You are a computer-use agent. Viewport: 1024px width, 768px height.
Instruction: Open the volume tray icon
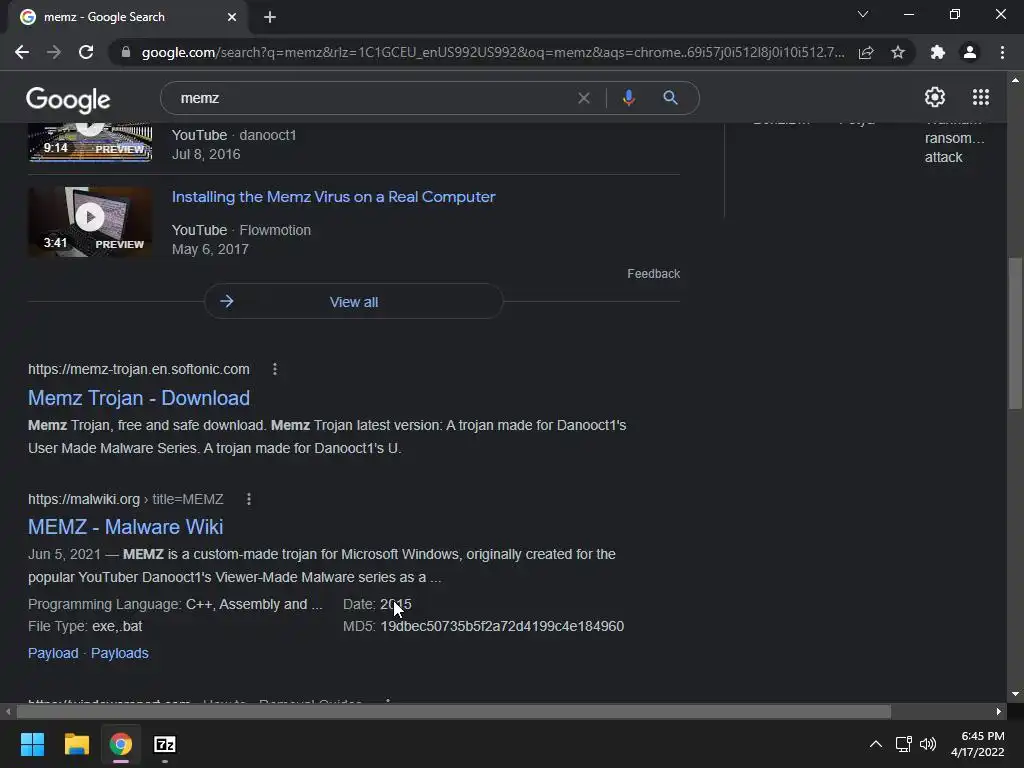tap(927, 744)
